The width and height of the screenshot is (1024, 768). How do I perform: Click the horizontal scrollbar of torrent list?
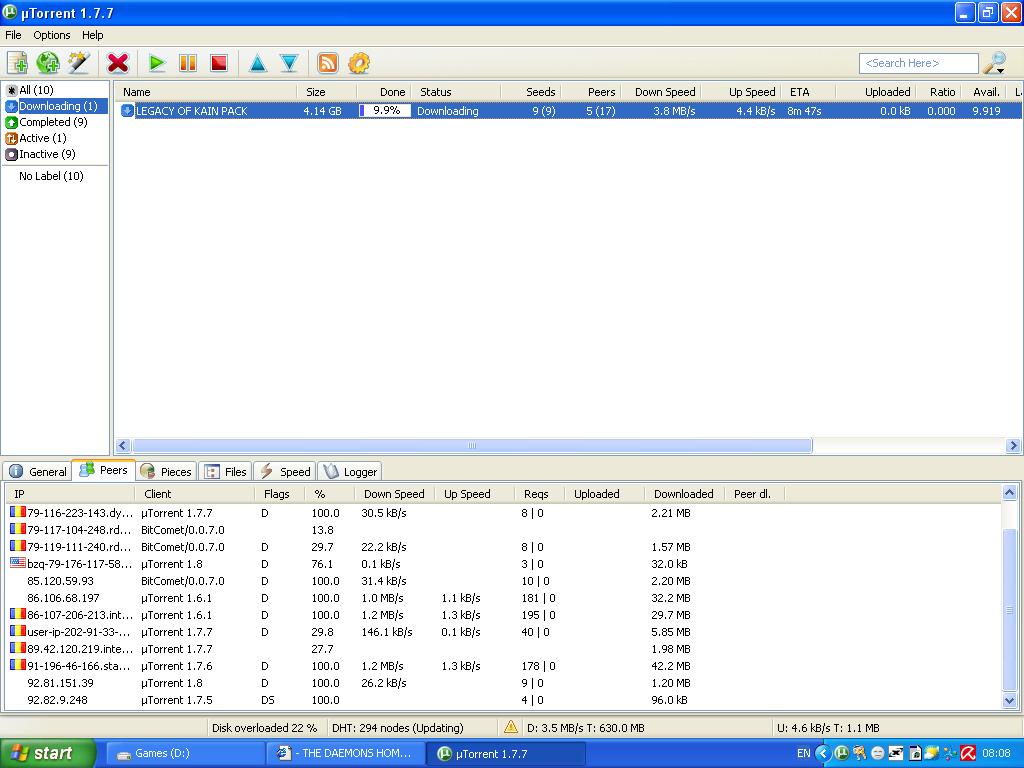pos(472,446)
